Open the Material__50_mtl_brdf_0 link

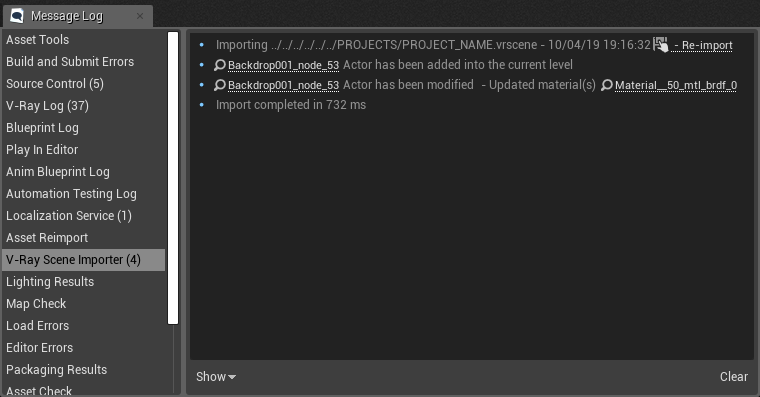click(676, 85)
